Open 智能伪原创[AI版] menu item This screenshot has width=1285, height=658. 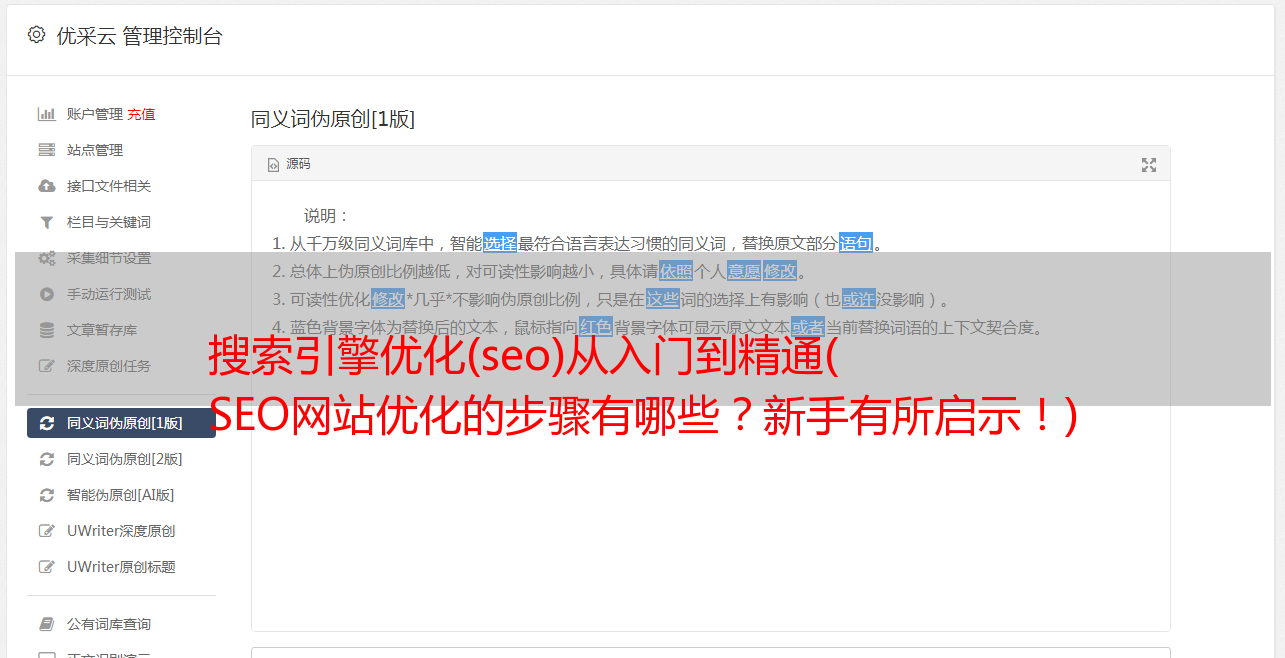point(121,495)
